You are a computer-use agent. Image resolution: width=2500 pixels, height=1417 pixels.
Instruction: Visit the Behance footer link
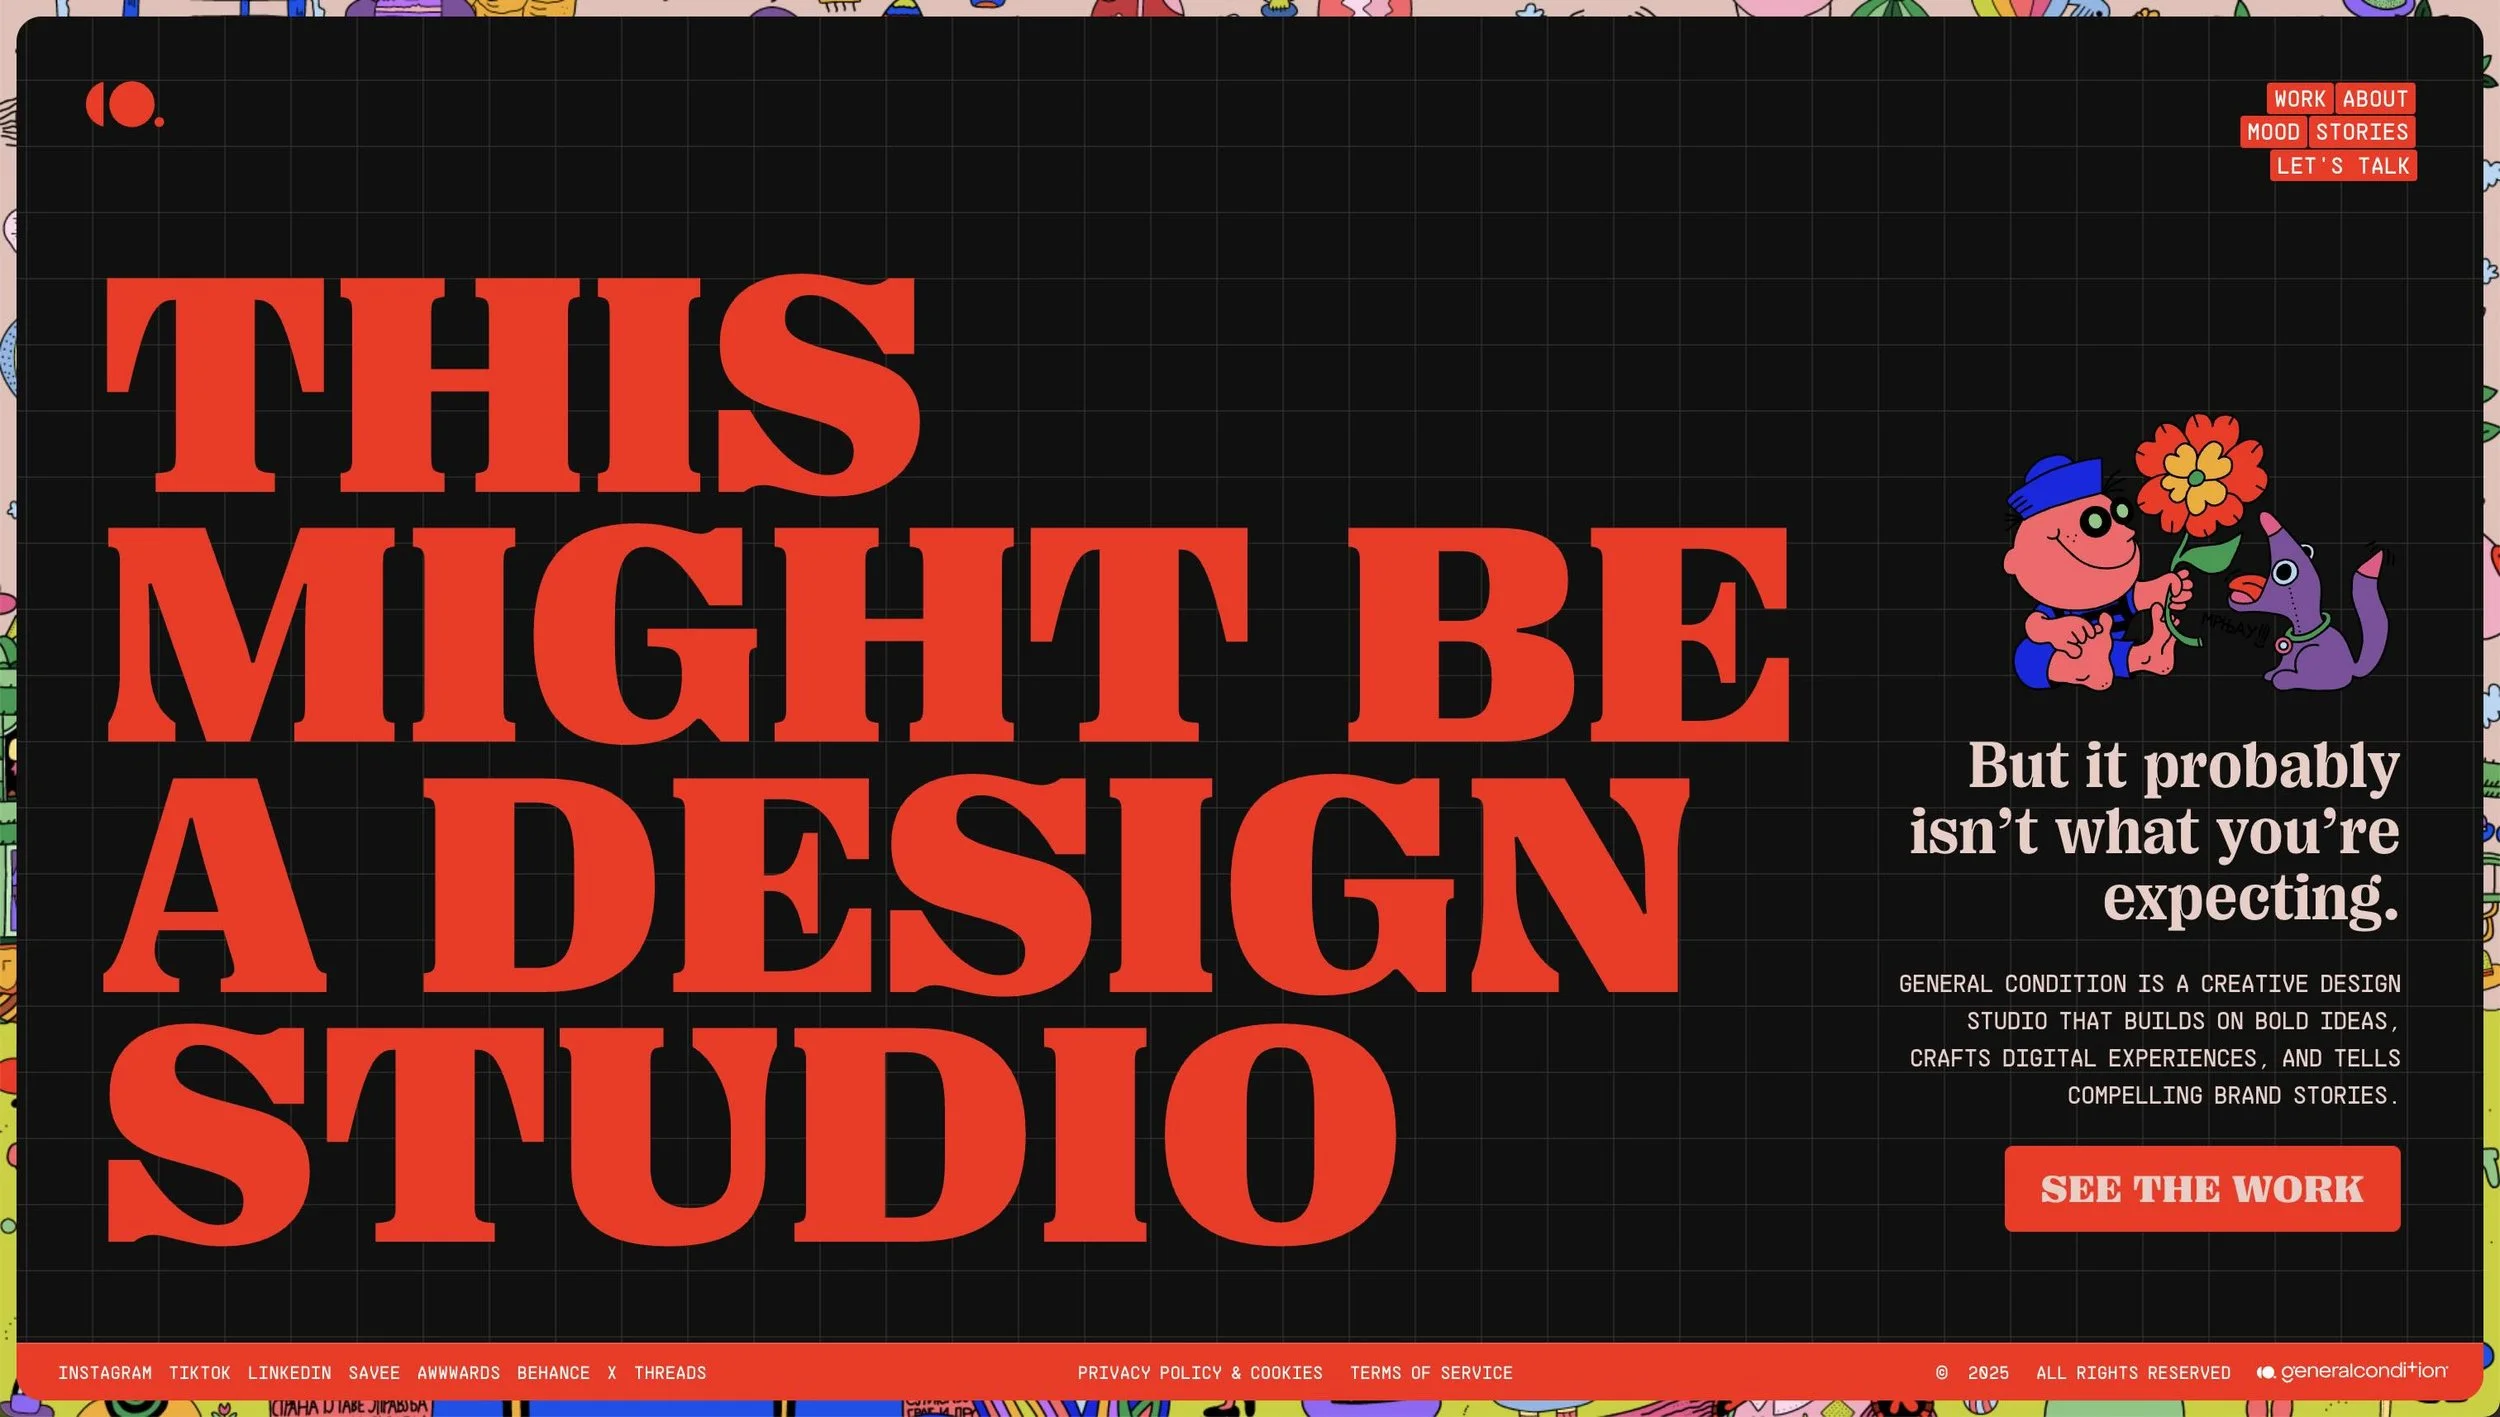tap(553, 1373)
